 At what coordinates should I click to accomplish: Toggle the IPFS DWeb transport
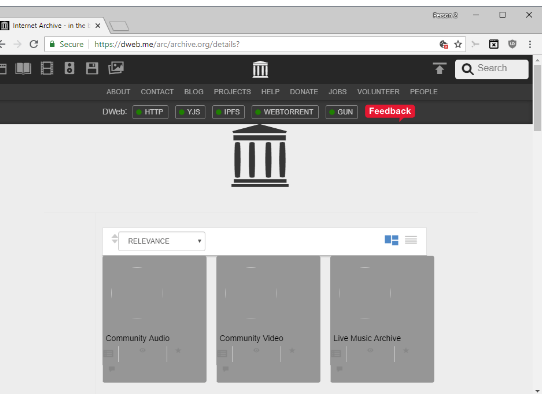click(228, 112)
